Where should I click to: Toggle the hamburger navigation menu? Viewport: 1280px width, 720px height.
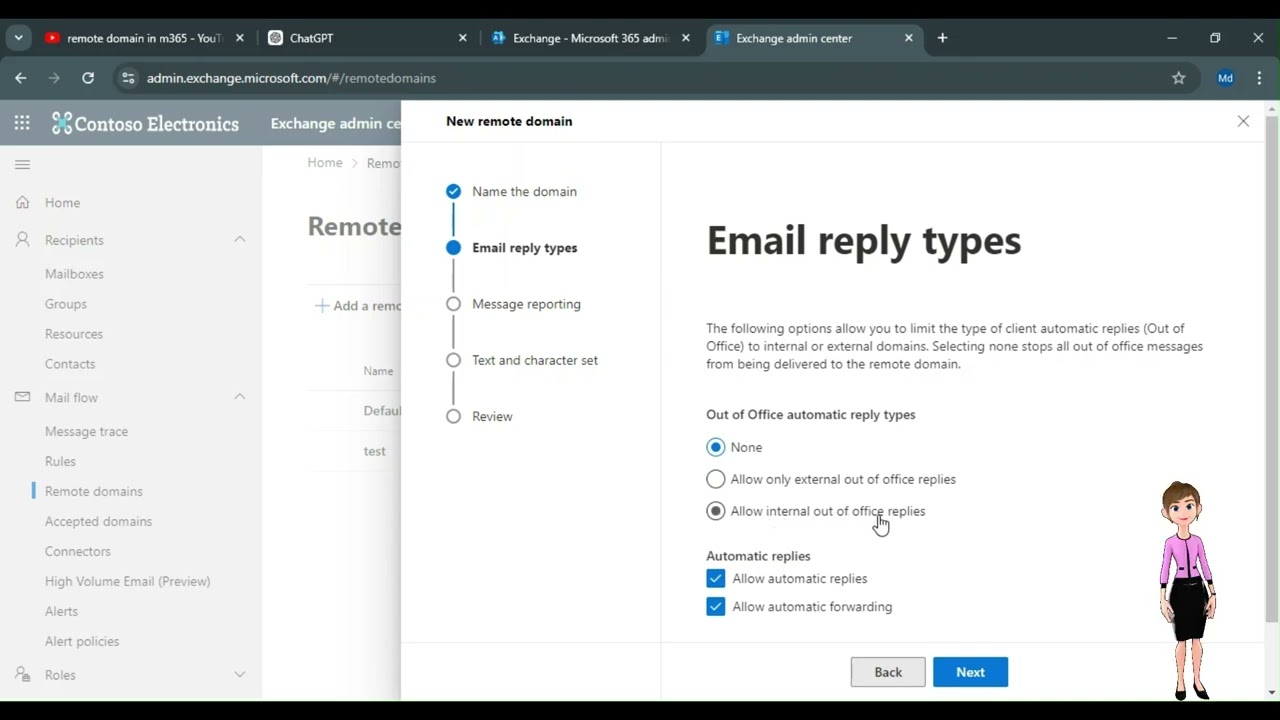tap(22, 165)
